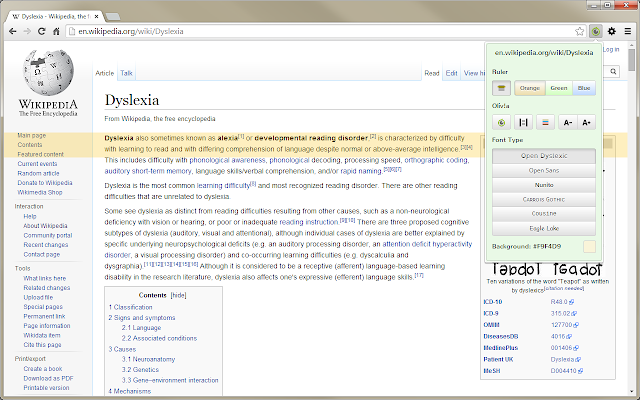This screenshot has width=640, height=400.
Task: Select Eagle Lake font type
Action: point(544,228)
